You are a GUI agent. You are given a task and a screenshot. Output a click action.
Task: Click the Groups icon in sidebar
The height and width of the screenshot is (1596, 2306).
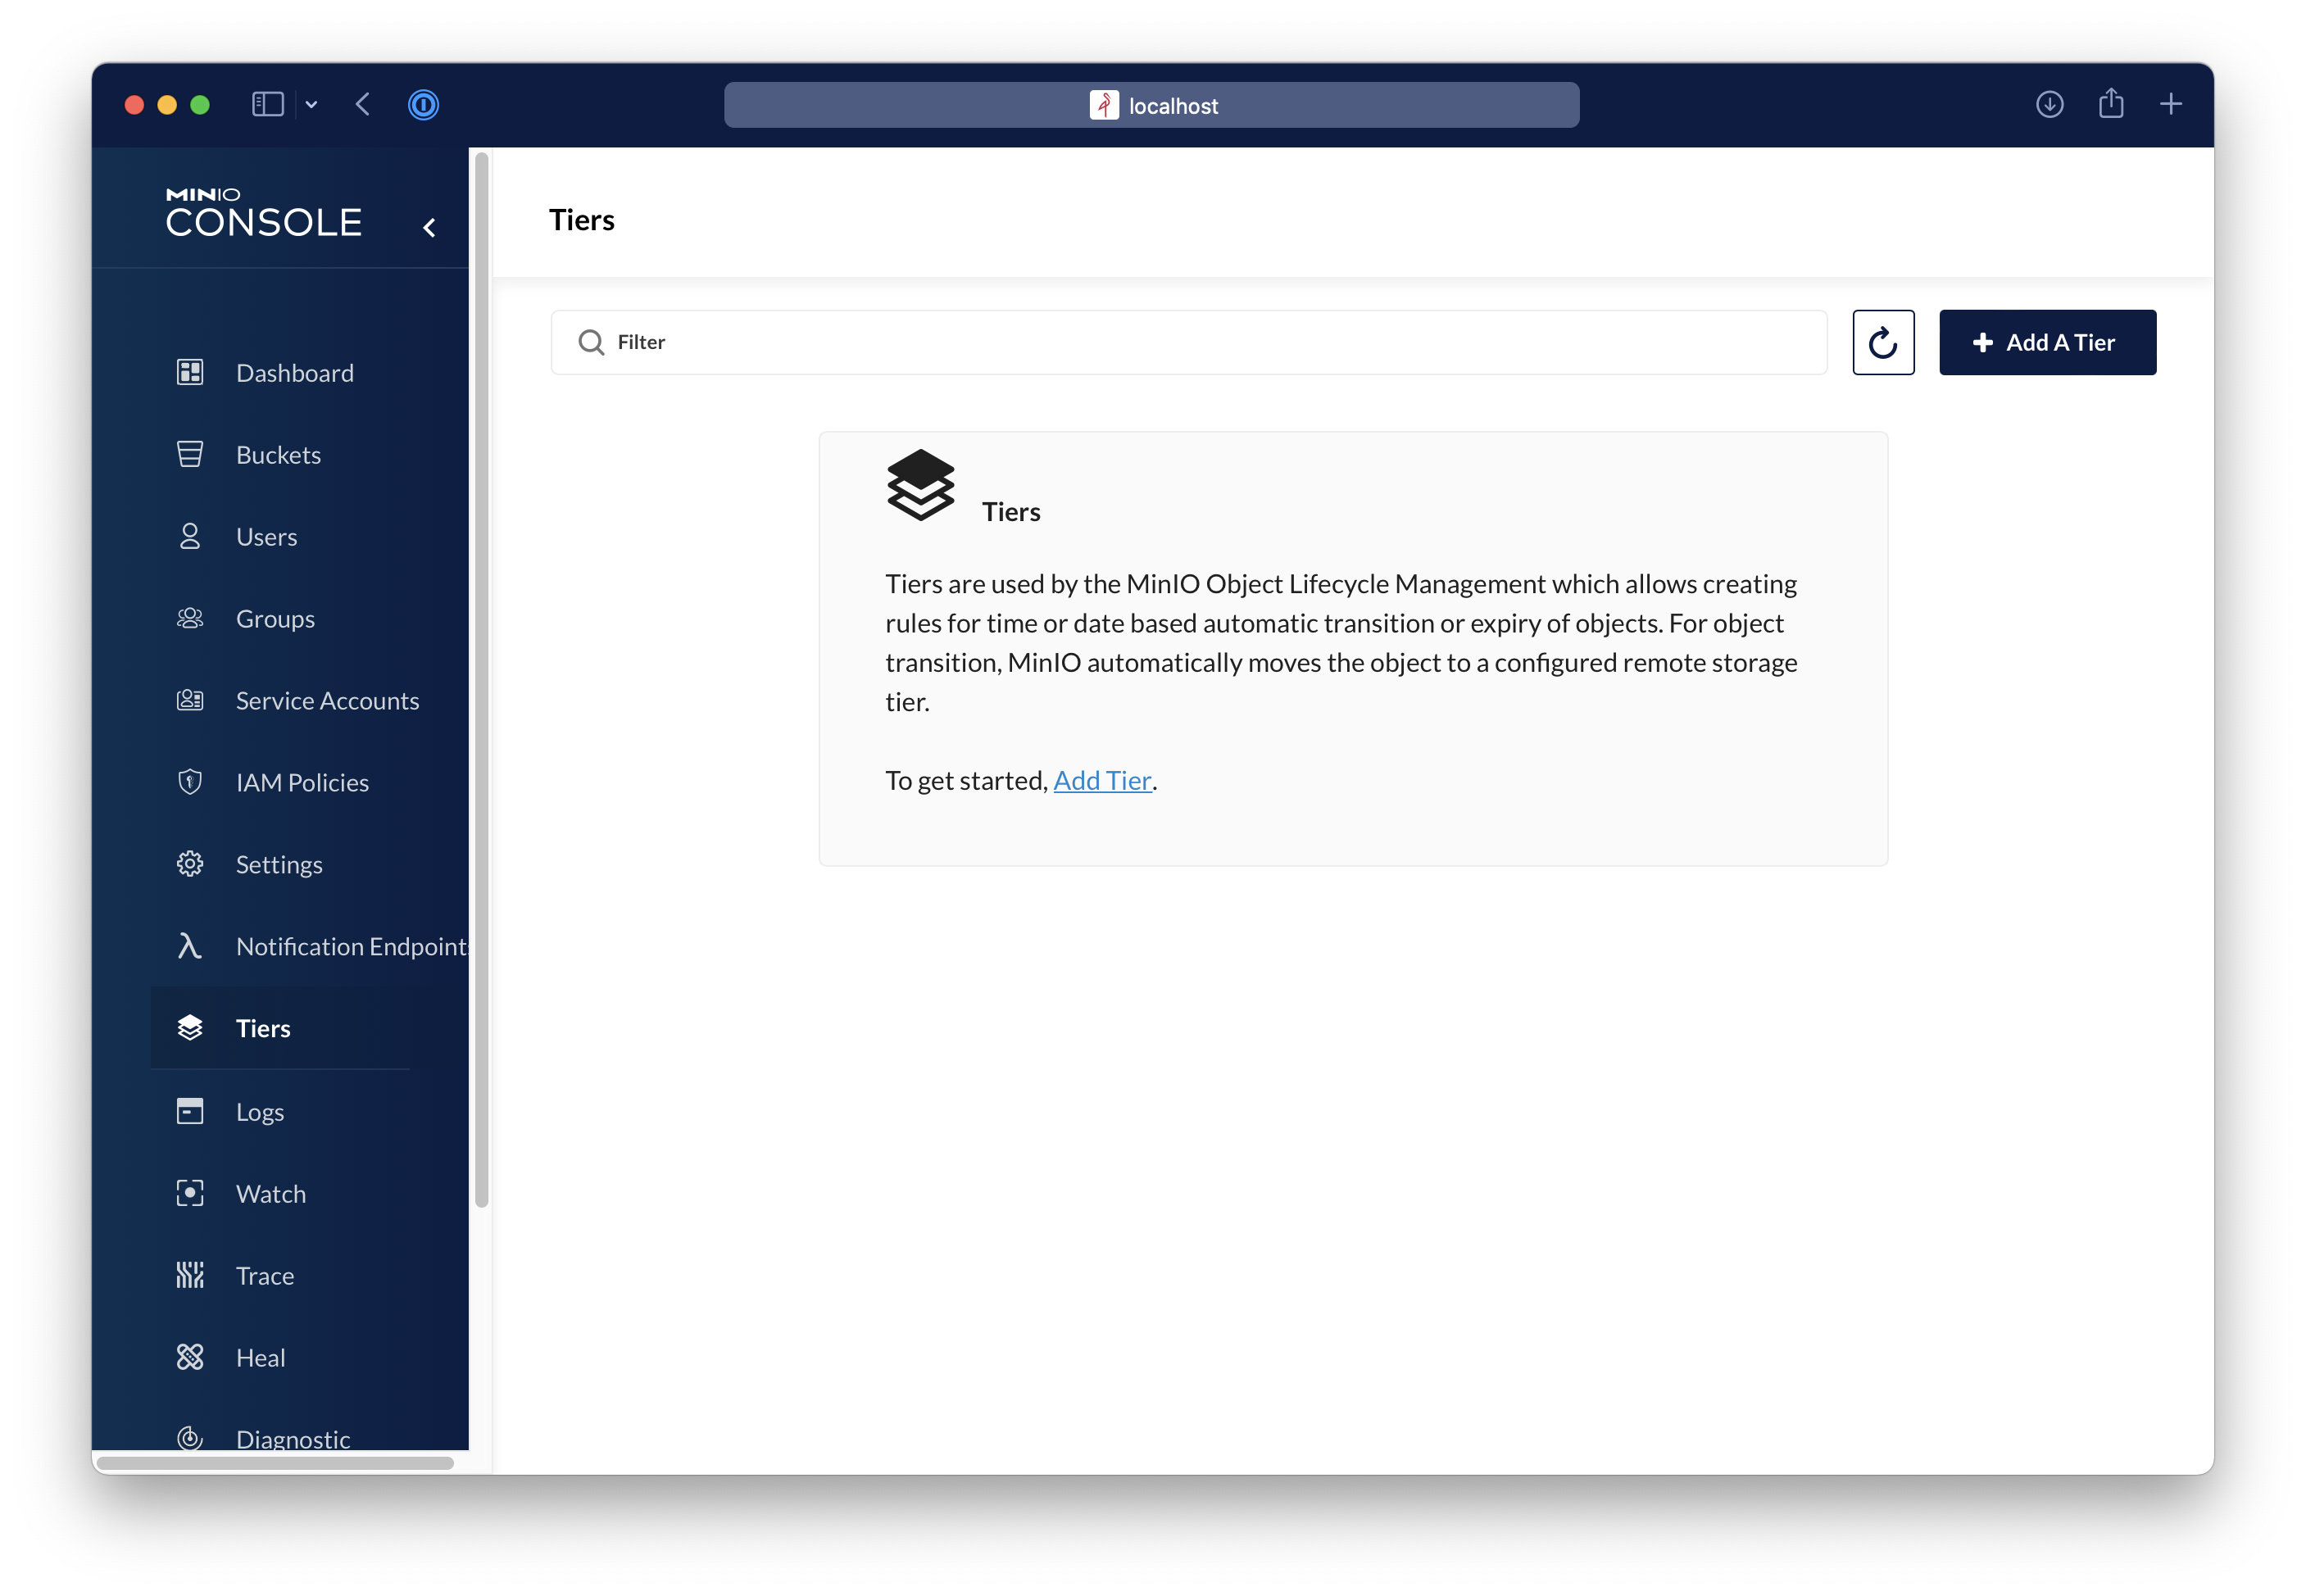[190, 619]
